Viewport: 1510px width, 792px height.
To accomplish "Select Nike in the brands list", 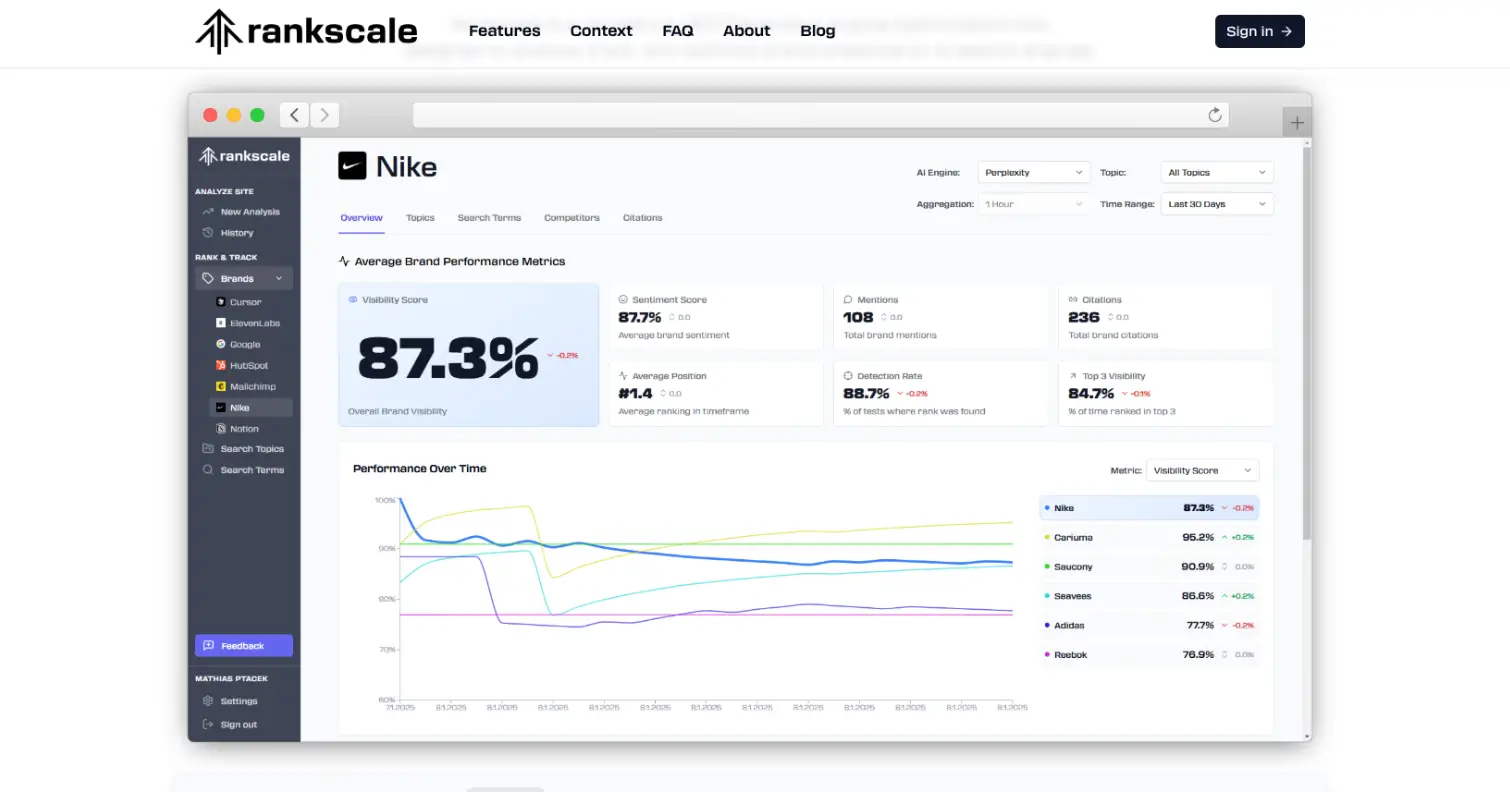I will 250,408.
